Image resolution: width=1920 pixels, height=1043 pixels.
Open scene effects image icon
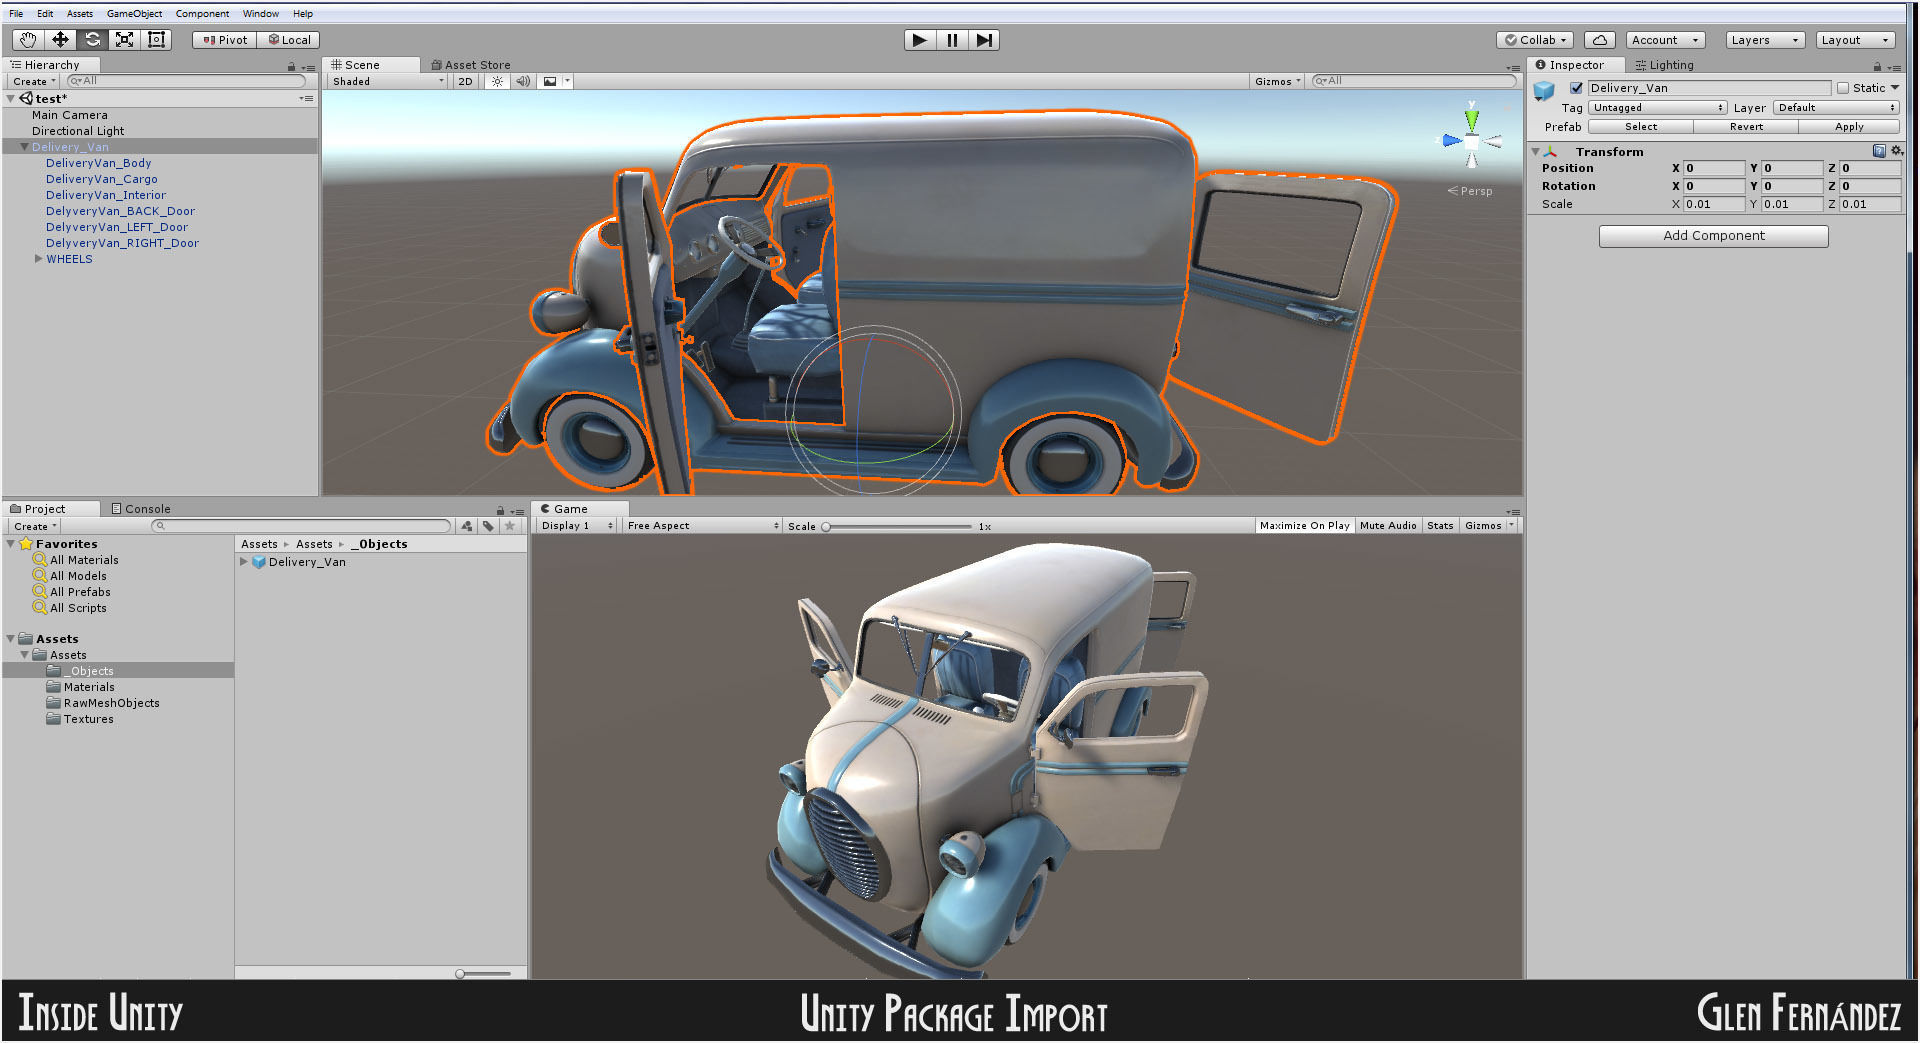coord(550,81)
